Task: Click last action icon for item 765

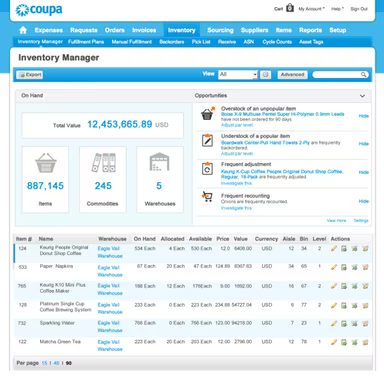Action: (x=365, y=286)
